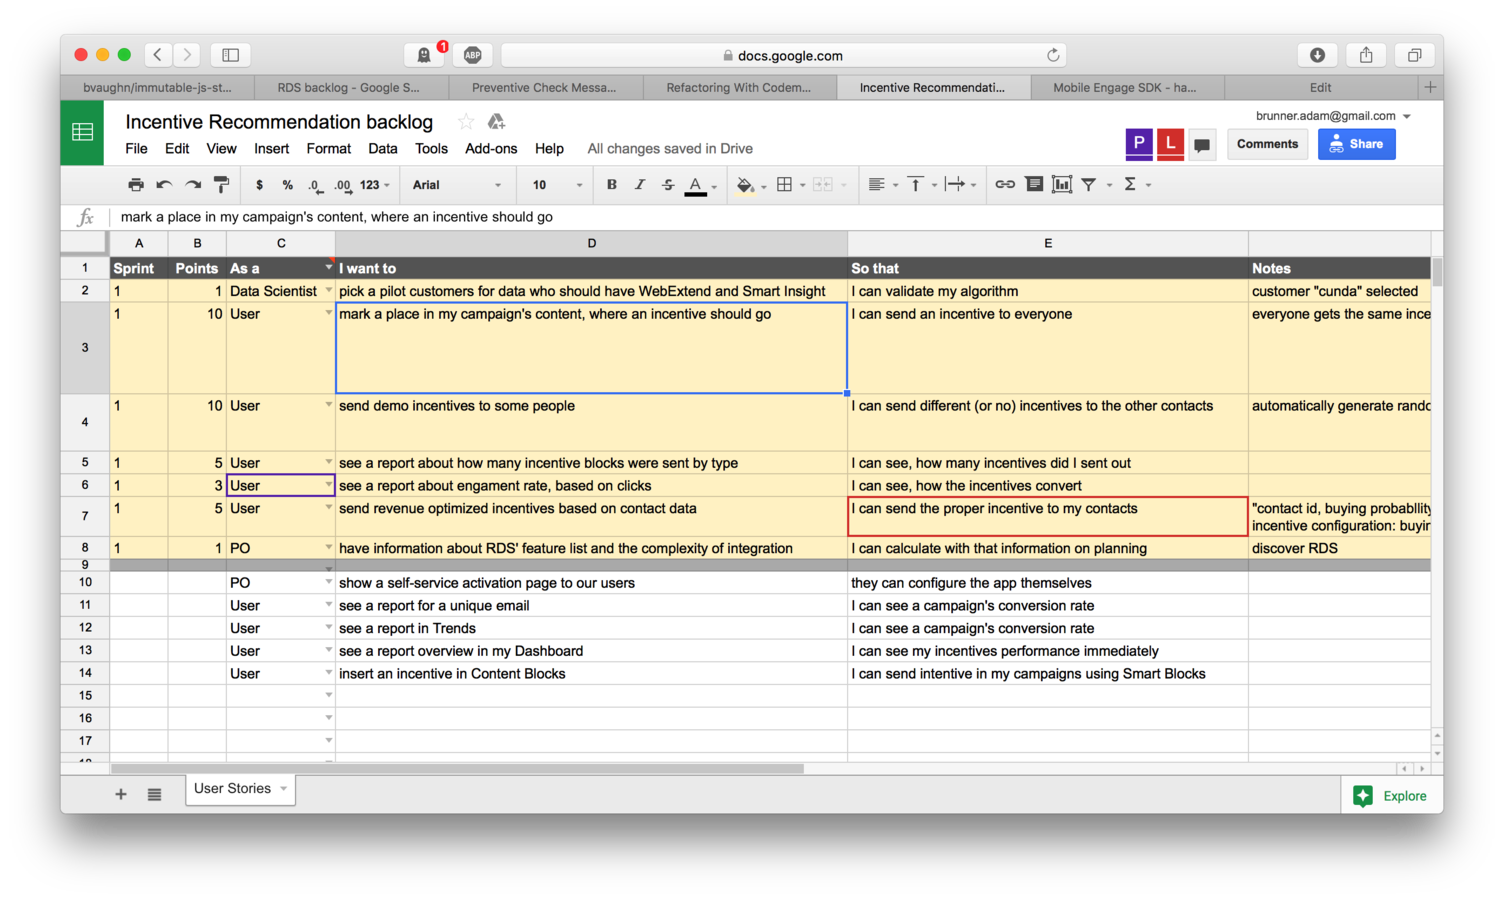
Task: Redo the last undone edit
Action: (x=193, y=185)
